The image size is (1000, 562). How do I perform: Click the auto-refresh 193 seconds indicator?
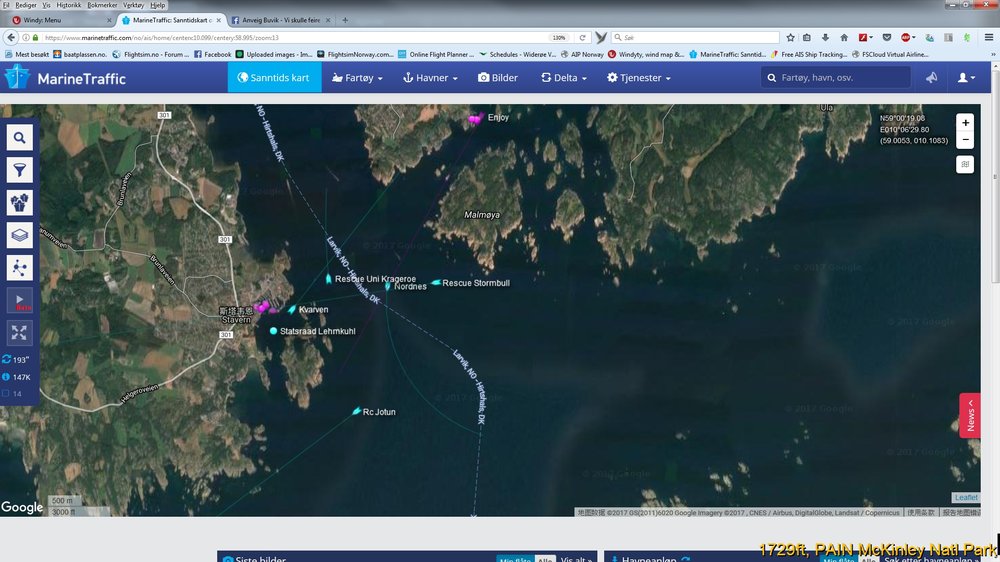[x=16, y=360]
